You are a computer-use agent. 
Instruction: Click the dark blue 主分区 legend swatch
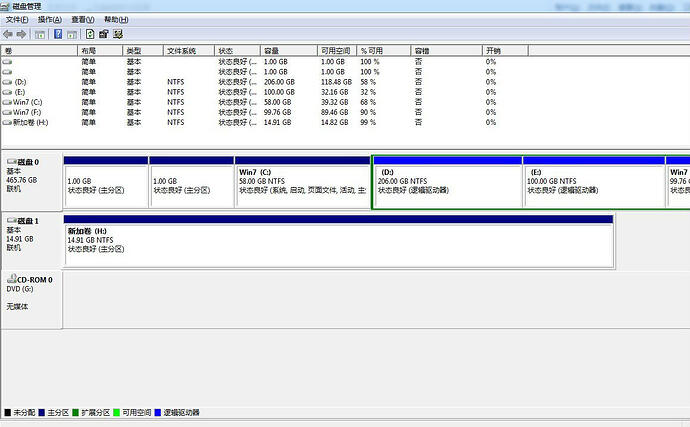(42, 412)
